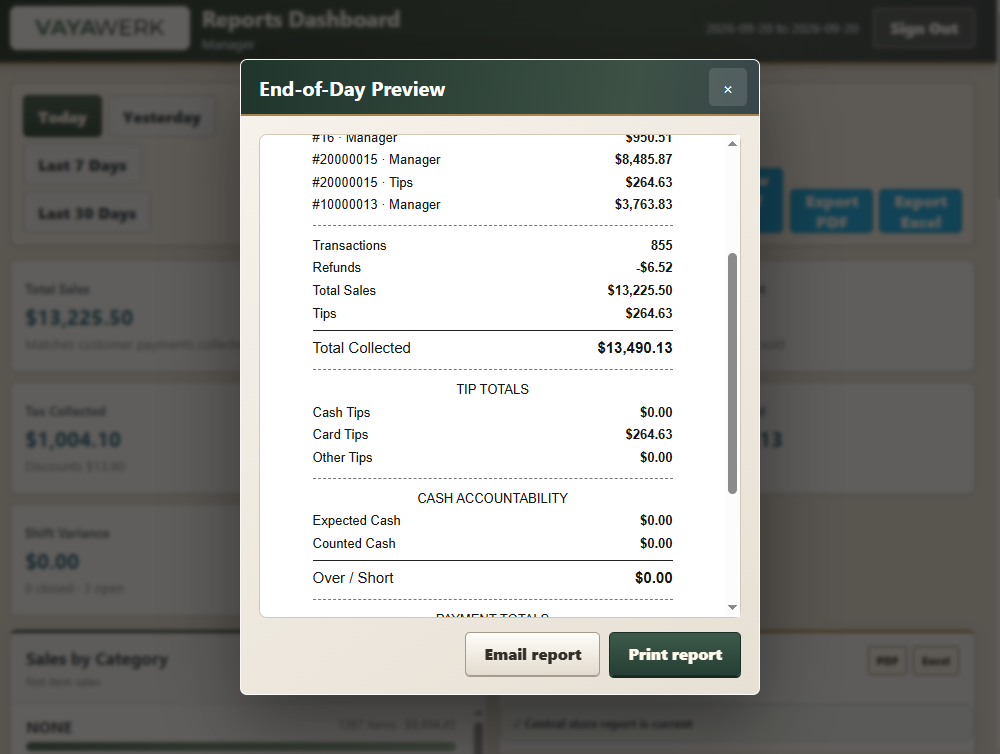Image resolution: width=1000 pixels, height=754 pixels.
Task: Click the NONE category progress bar
Action: (x=241, y=746)
